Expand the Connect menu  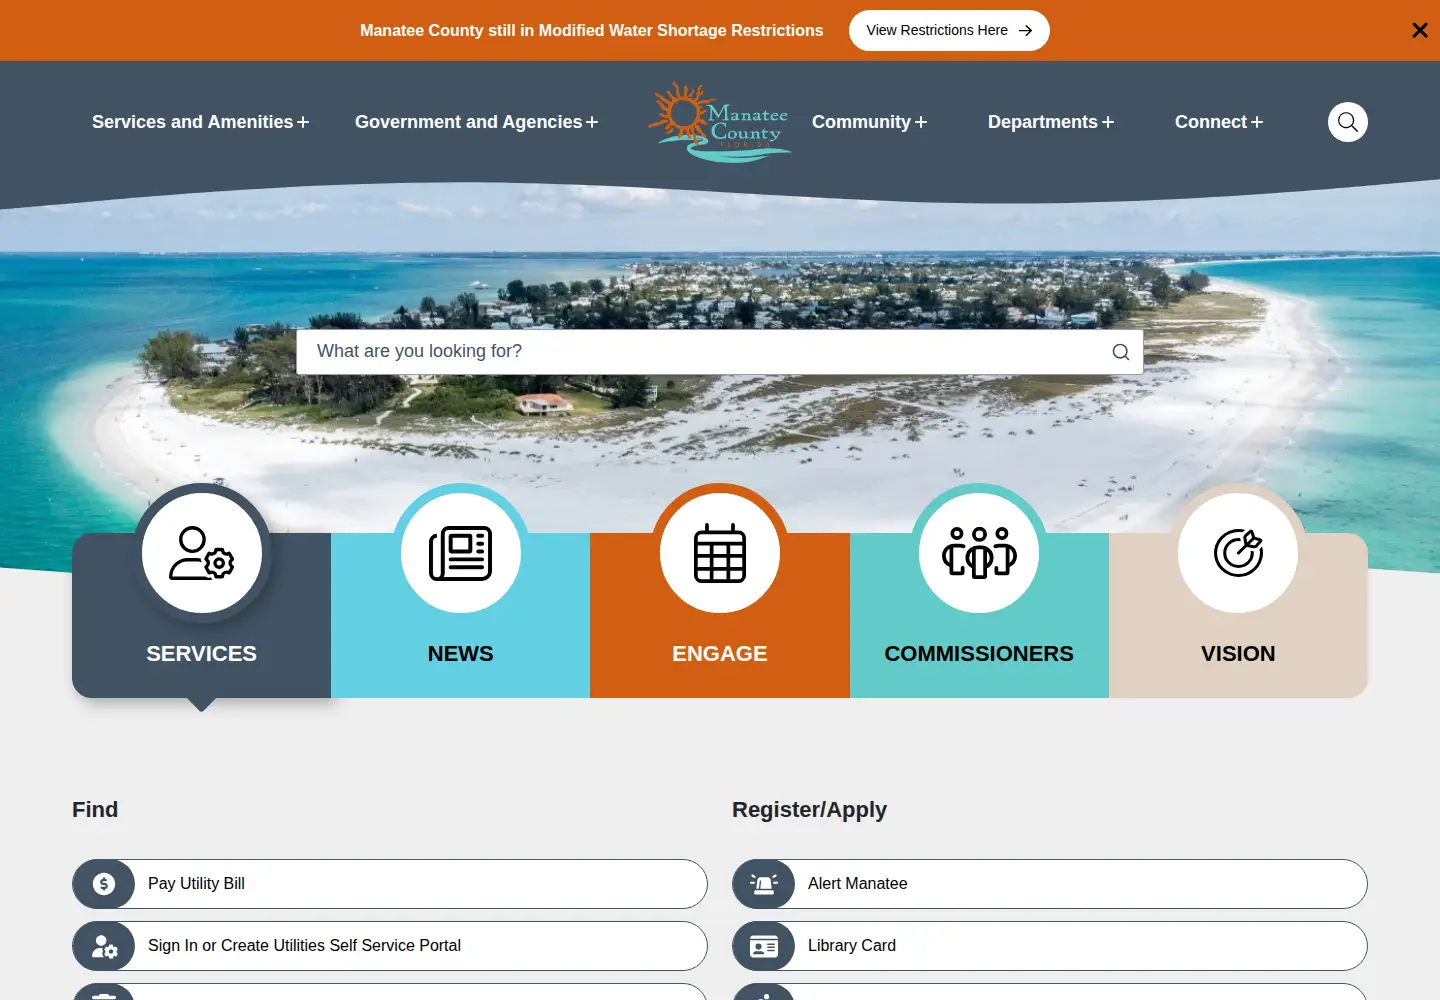click(x=1218, y=122)
